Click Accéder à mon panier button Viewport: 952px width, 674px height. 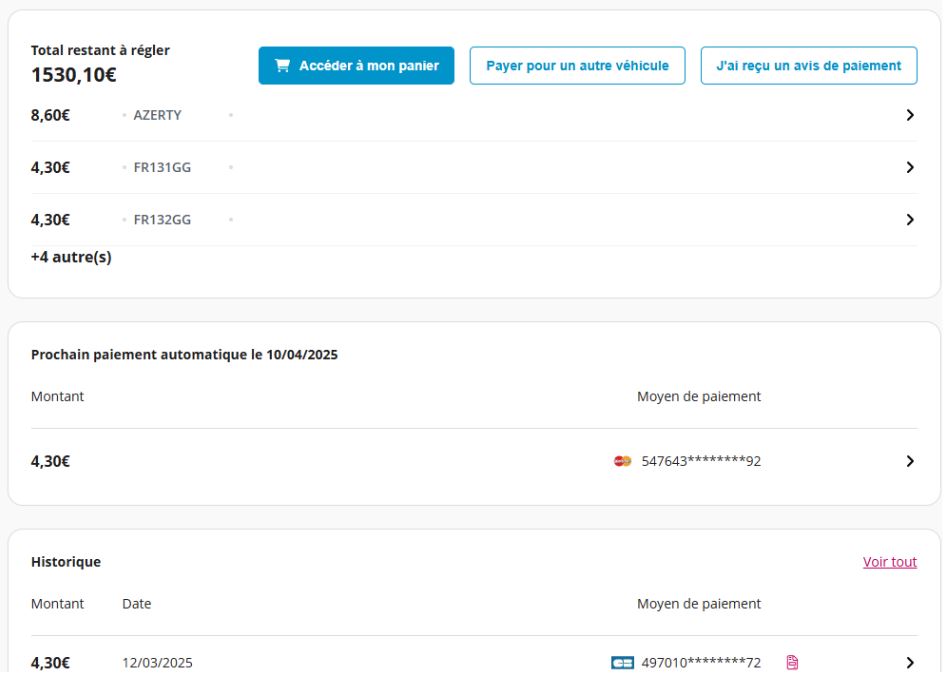coord(356,66)
